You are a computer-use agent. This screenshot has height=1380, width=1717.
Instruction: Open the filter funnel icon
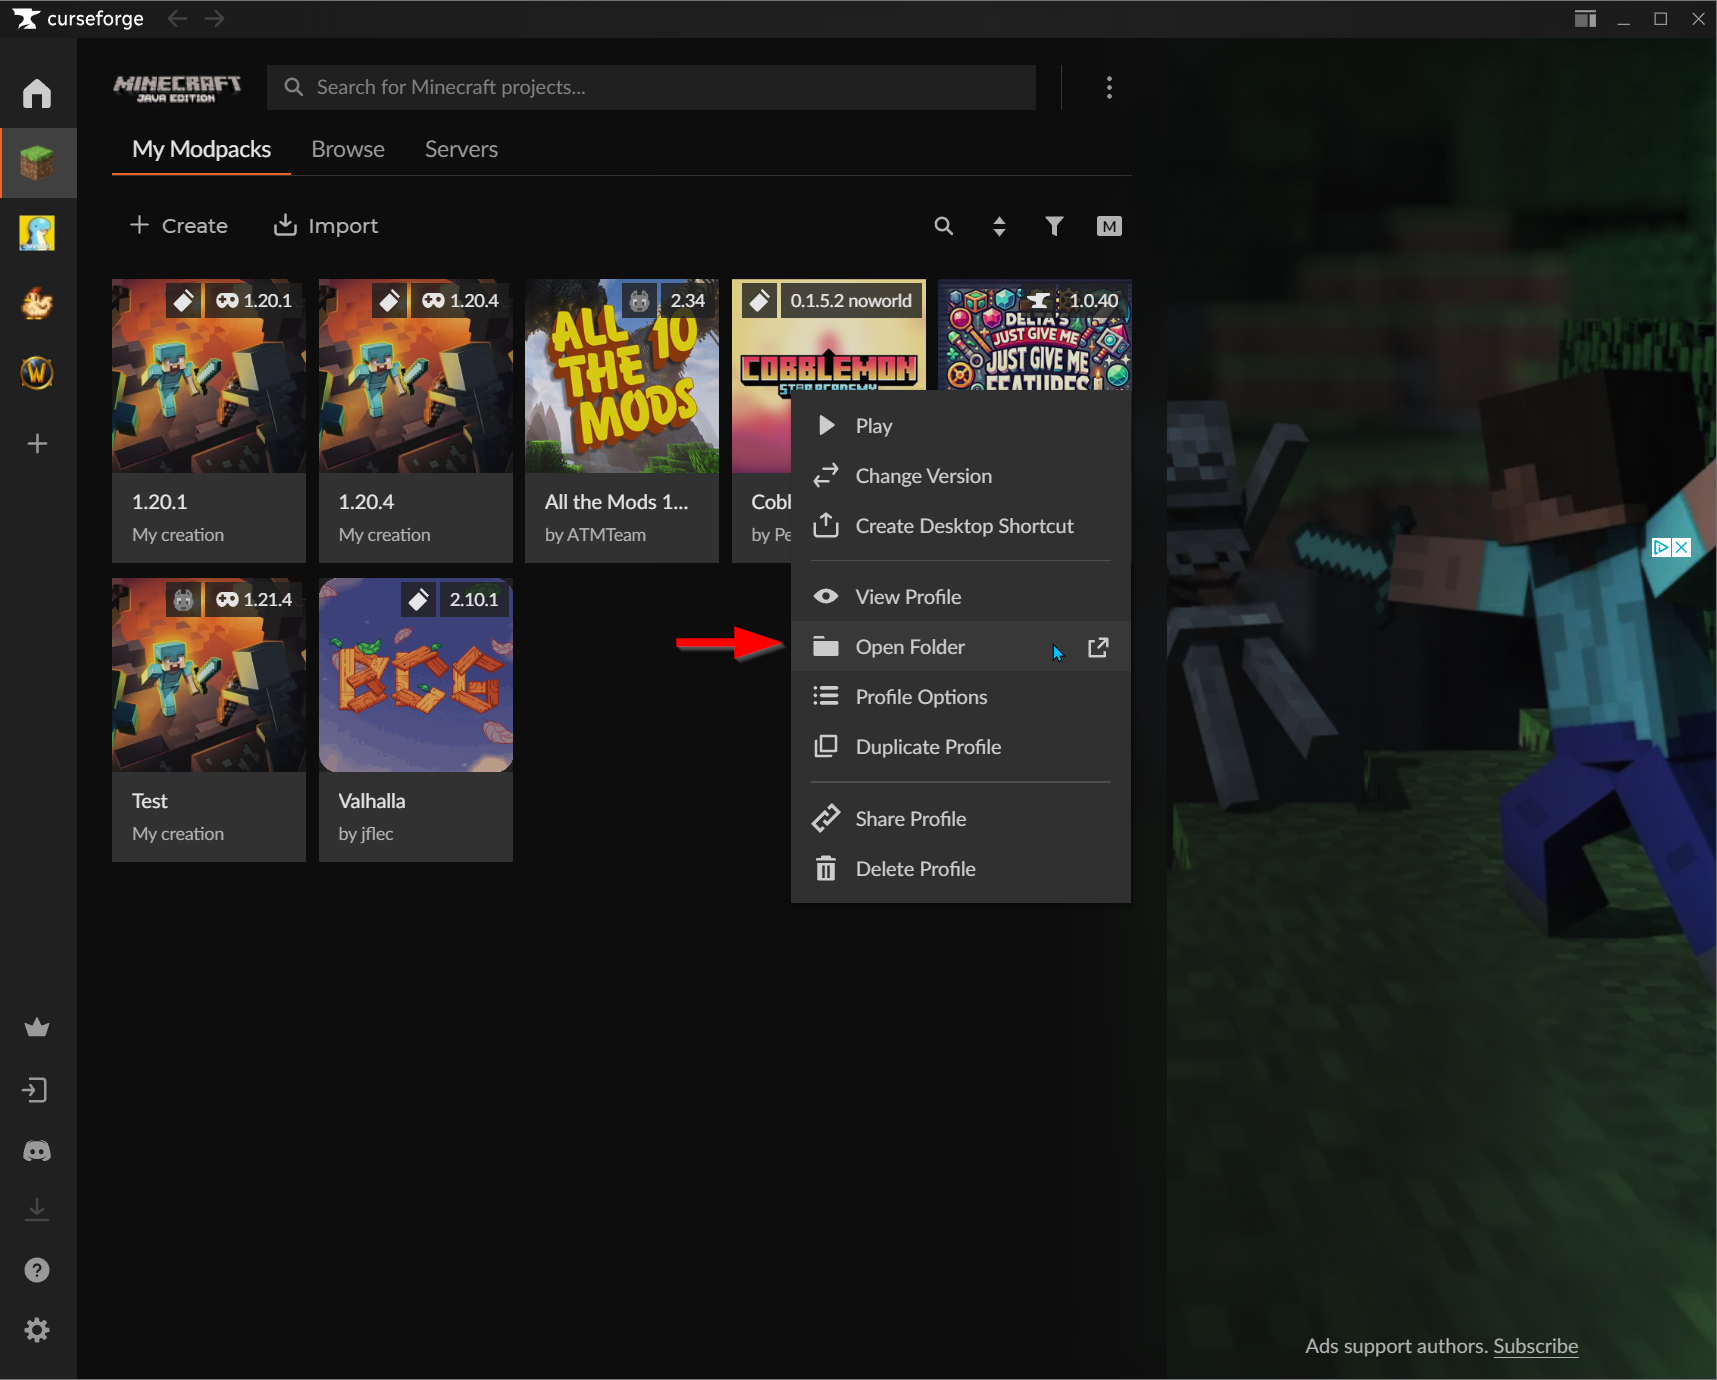(1054, 226)
